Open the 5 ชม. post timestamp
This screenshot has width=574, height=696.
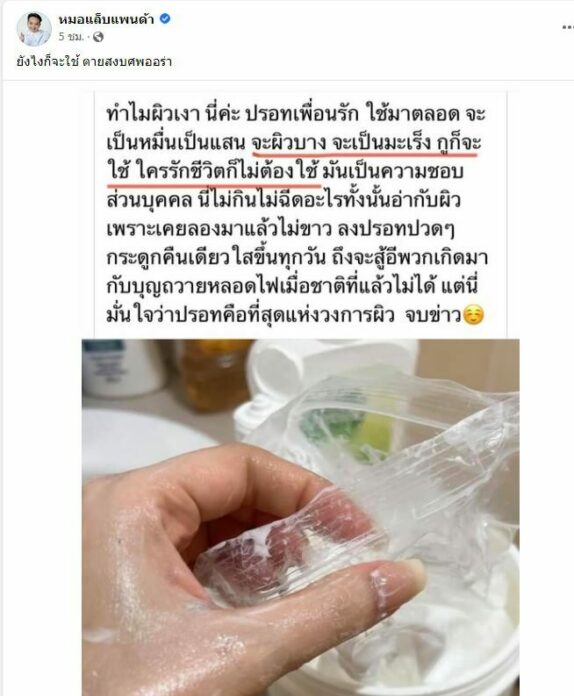click(x=71, y=37)
